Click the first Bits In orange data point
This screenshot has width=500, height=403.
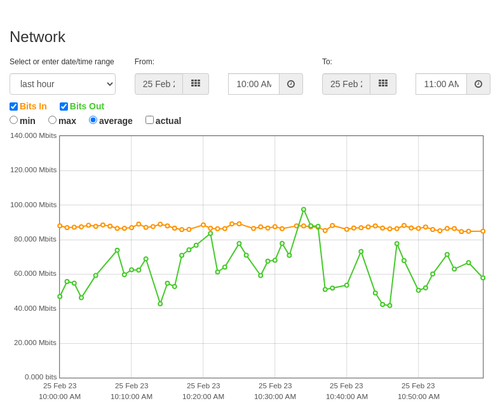click(60, 226)
